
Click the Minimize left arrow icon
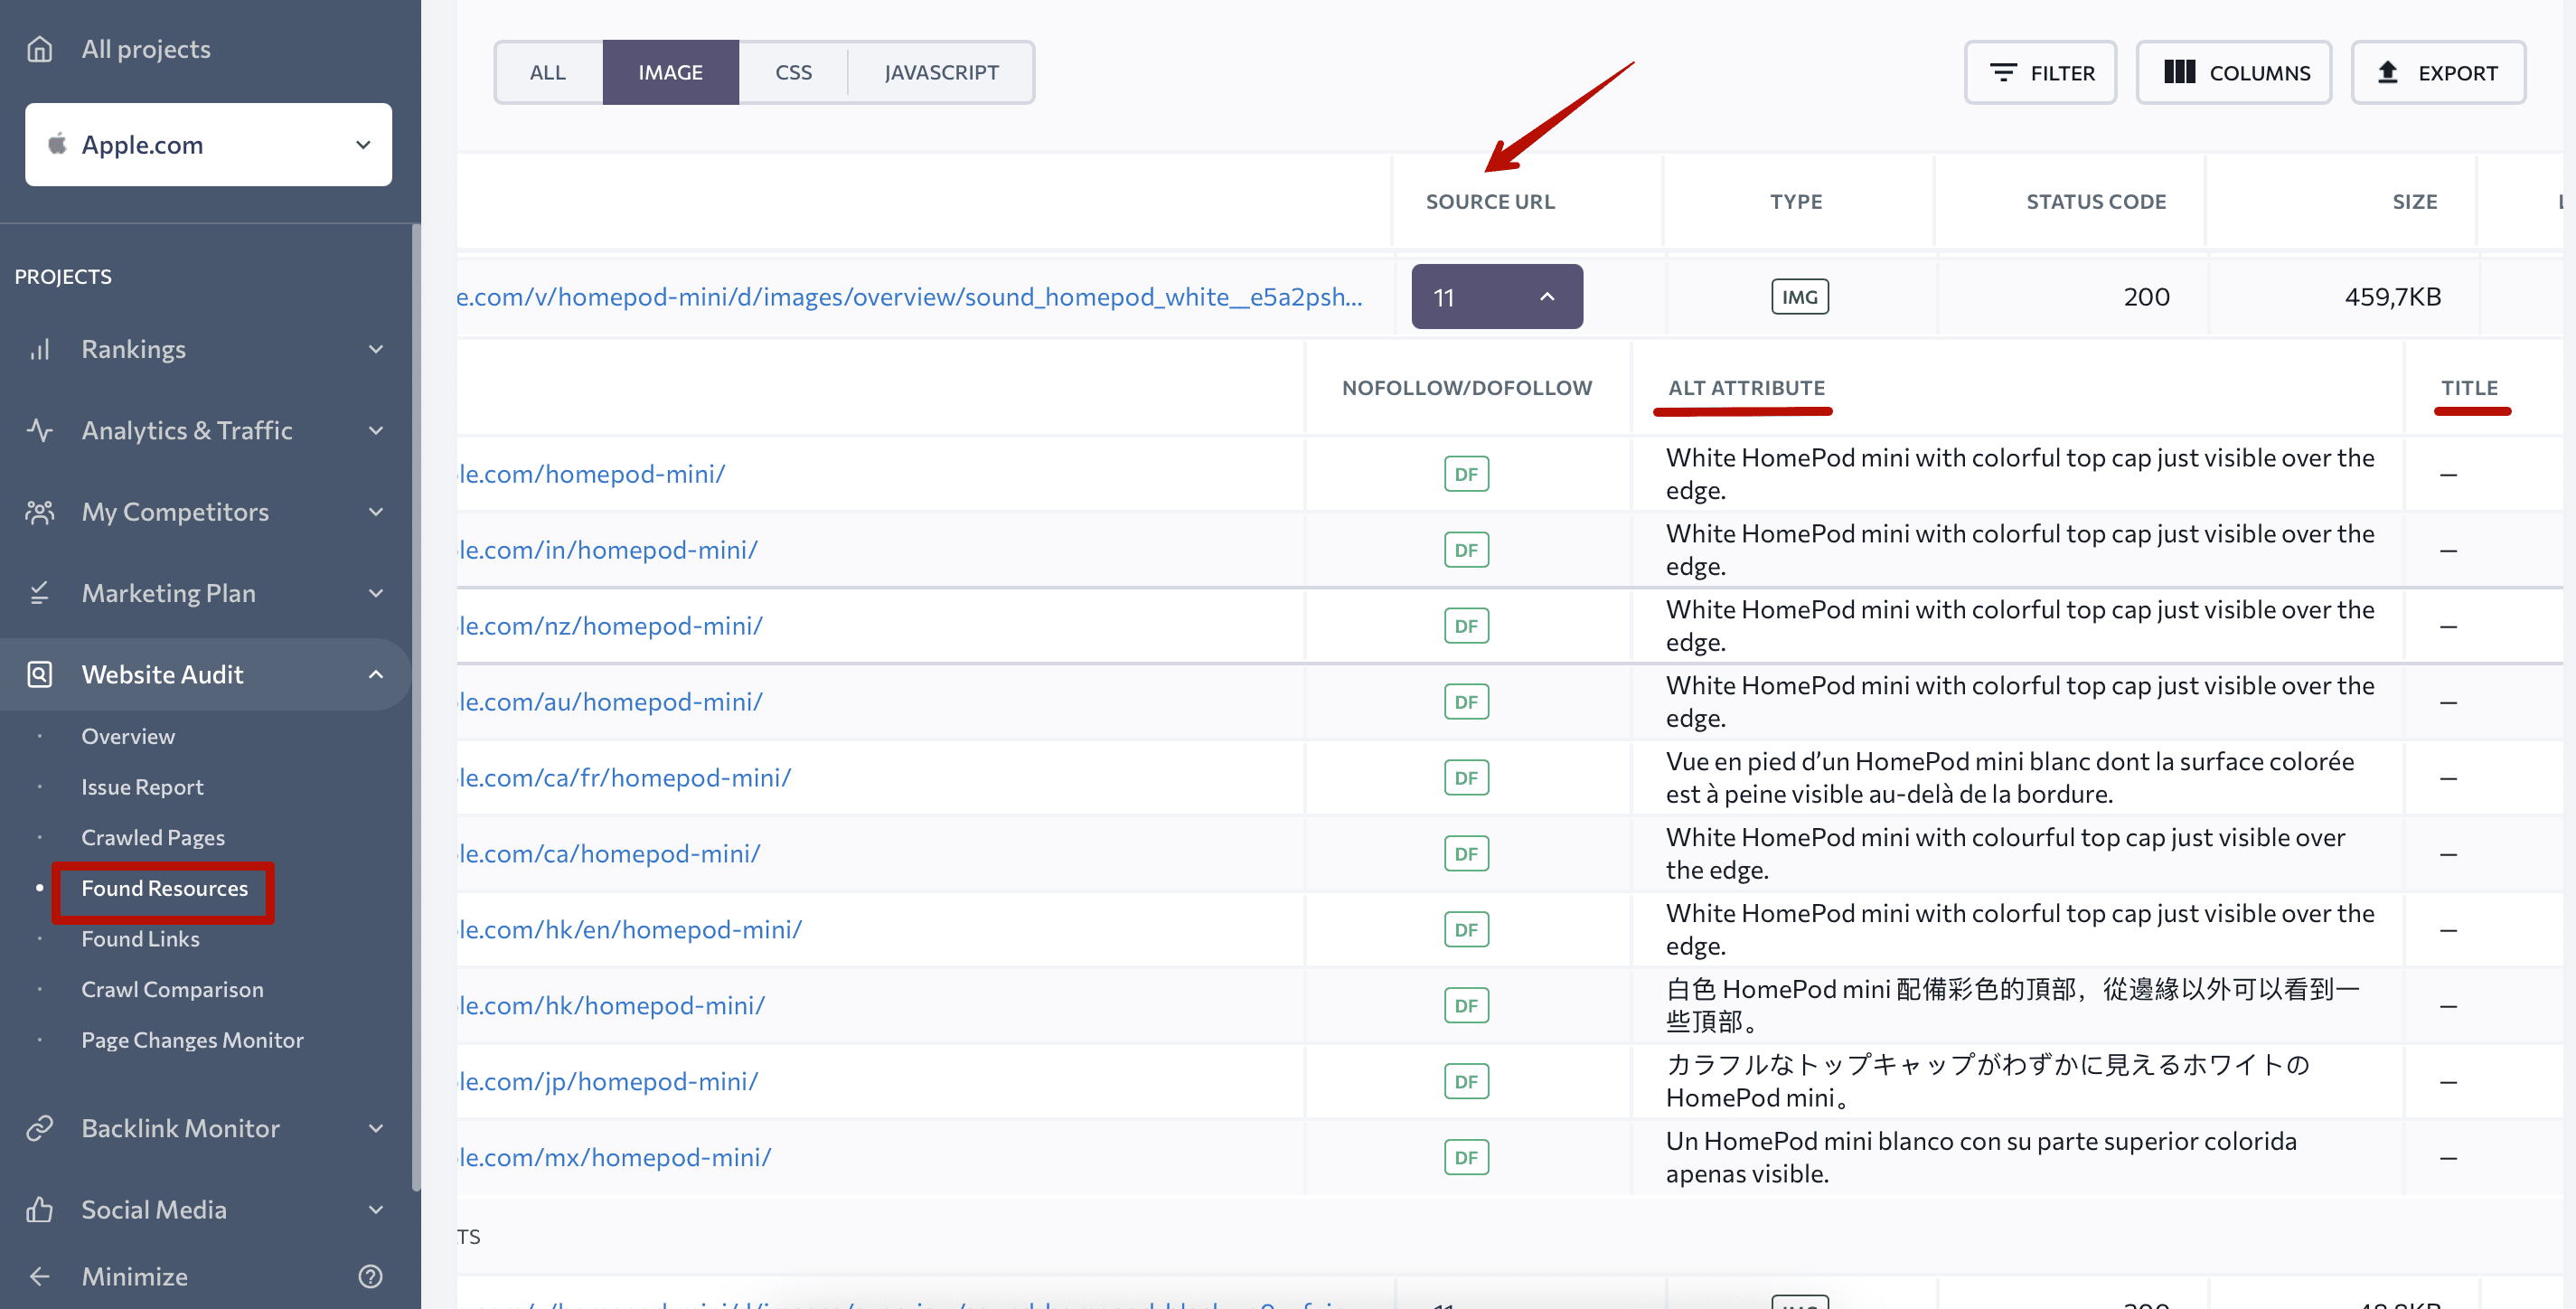(39, 1276)
